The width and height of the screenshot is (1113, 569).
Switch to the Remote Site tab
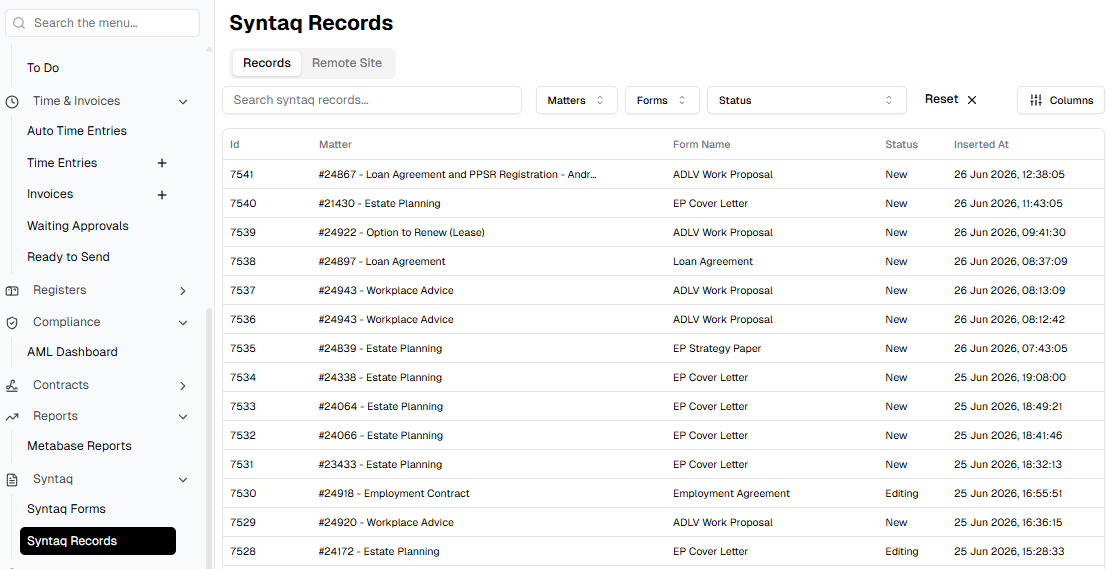pyautogui.click(x=346, y=63)
